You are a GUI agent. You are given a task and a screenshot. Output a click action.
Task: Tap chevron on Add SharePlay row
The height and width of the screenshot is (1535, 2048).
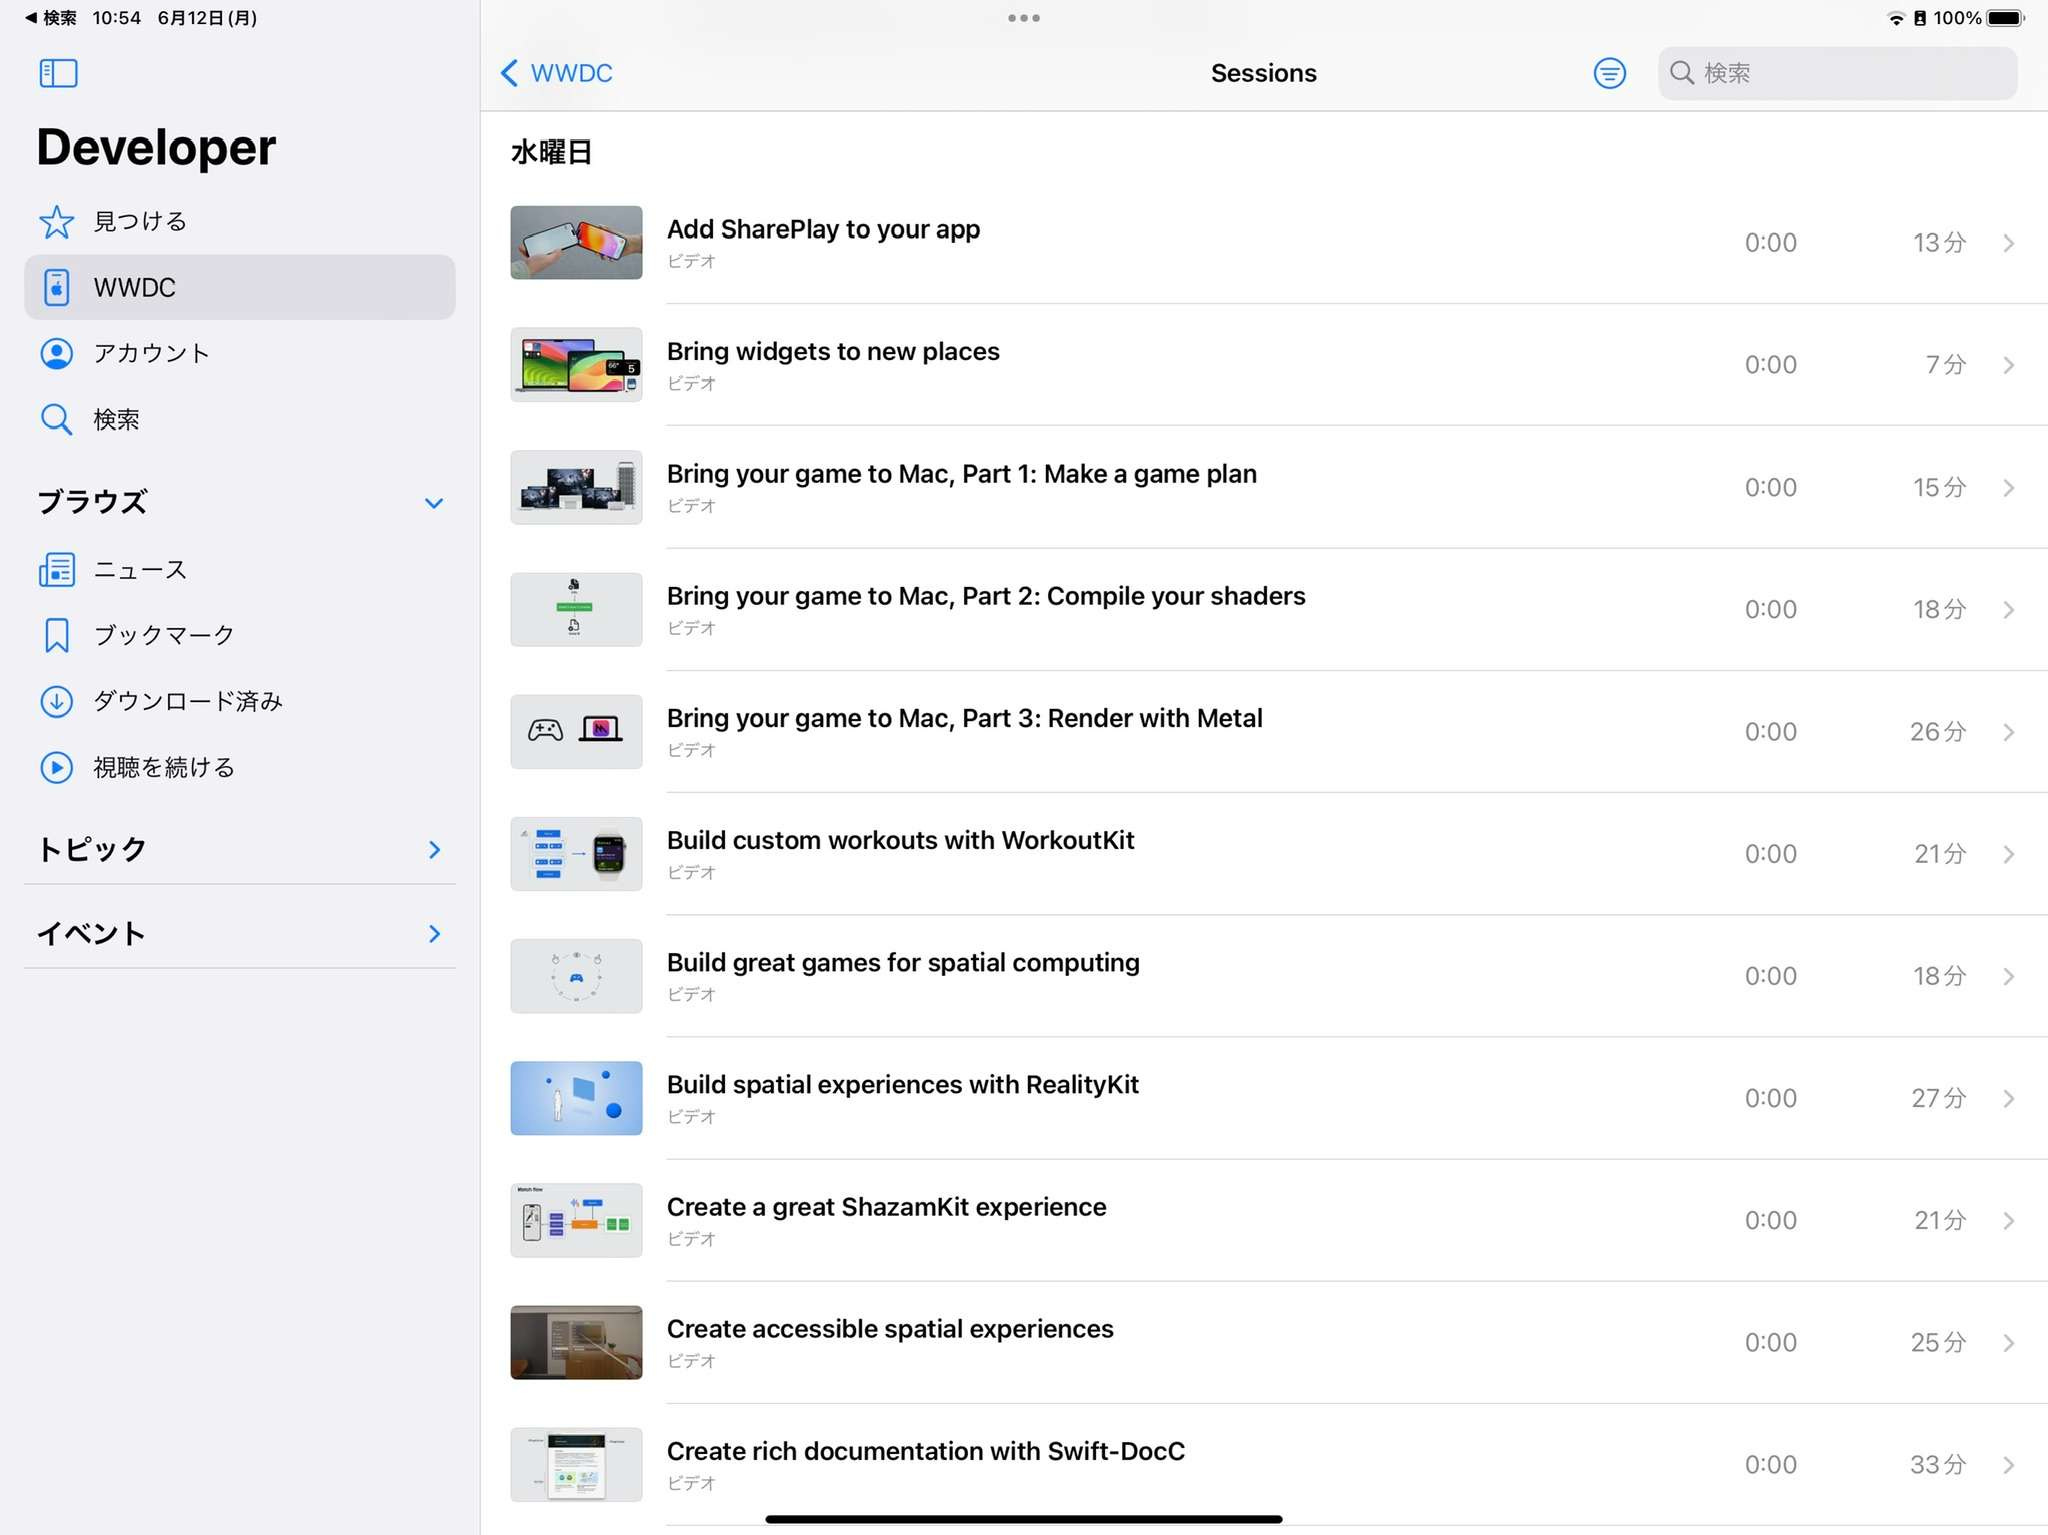pos(2008,243)
